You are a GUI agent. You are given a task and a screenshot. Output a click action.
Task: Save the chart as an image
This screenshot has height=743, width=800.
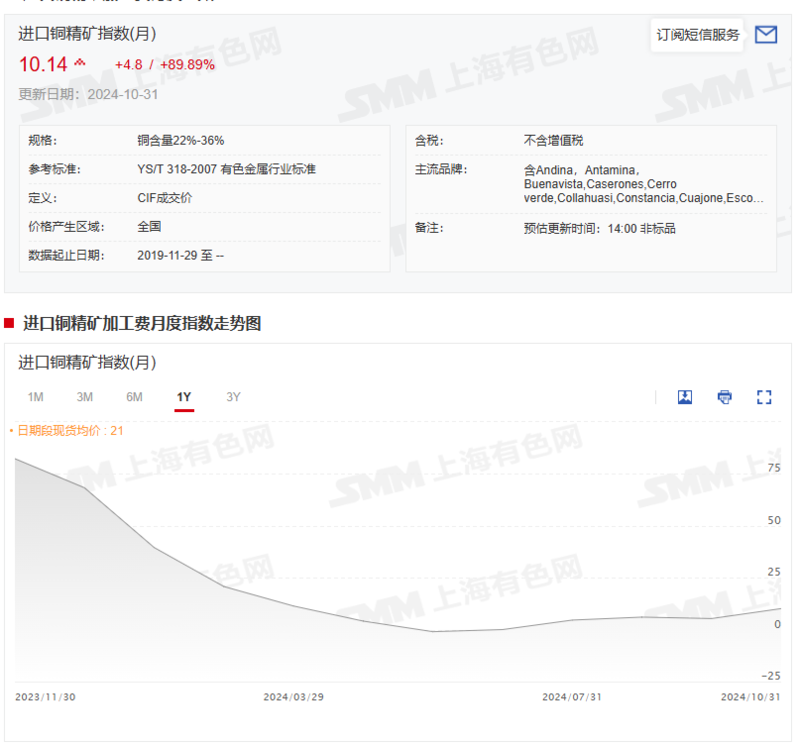(685, 397)
